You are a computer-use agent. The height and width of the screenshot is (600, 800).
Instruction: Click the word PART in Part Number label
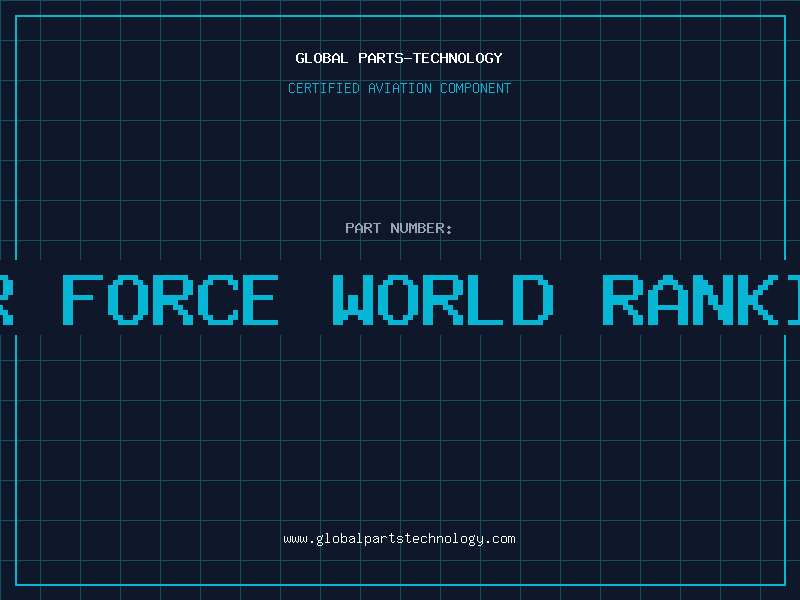[x=363, y=228]
